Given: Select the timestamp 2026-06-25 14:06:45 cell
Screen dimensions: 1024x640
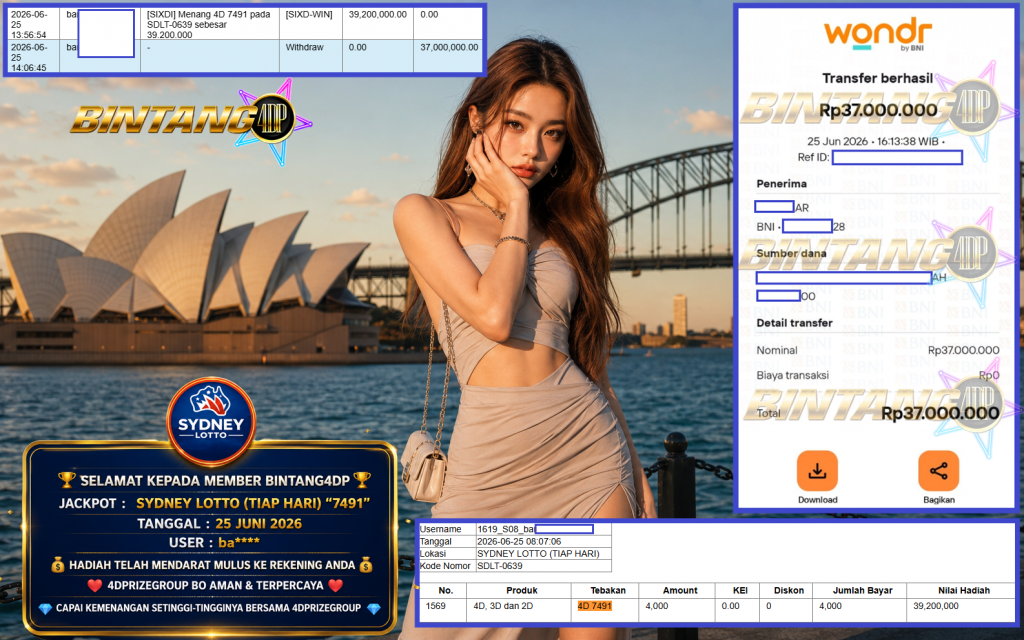Looking at the screenshot, I should coord(32,57).
